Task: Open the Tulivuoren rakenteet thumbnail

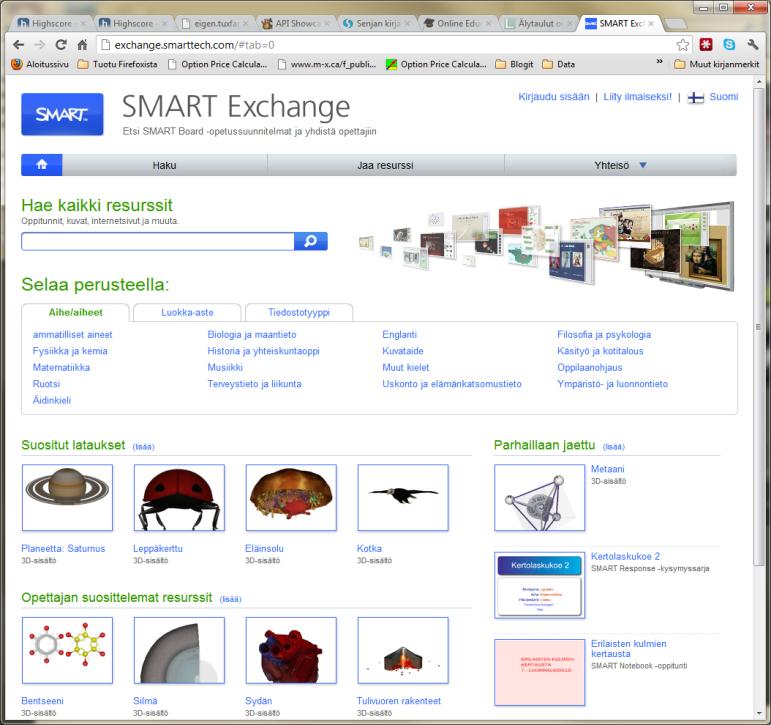Action: pyautogui.click(x=403, y=650)
